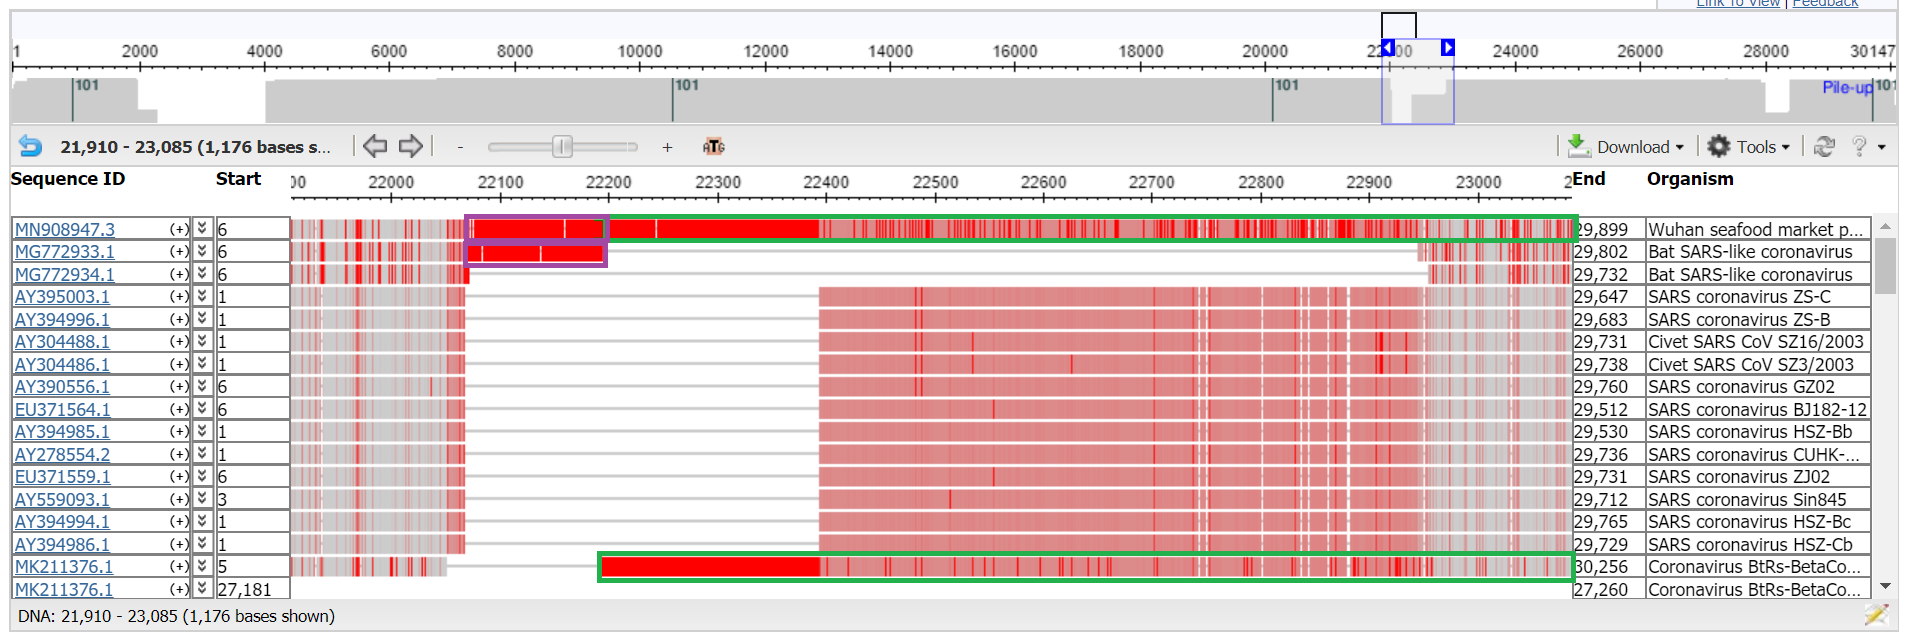Click the left blue handle on the overview ruler
Image resolution: width=1919 pixels, height=634 pixels.
point(1388,47)
